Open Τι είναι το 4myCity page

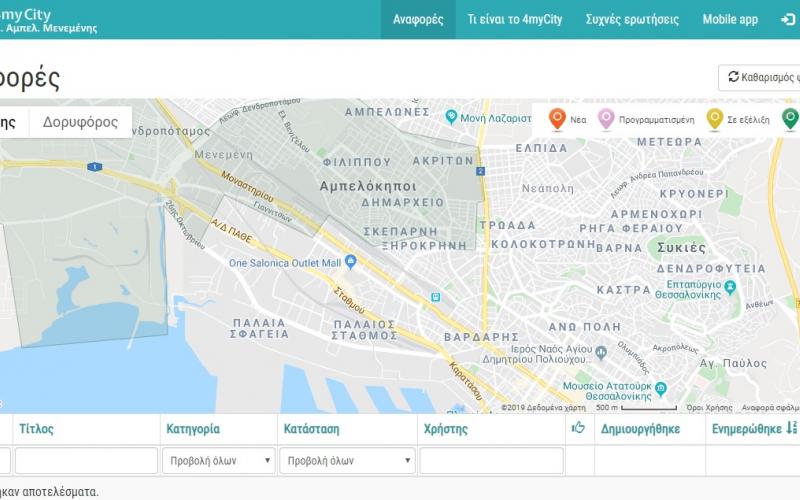pos(514,19)
